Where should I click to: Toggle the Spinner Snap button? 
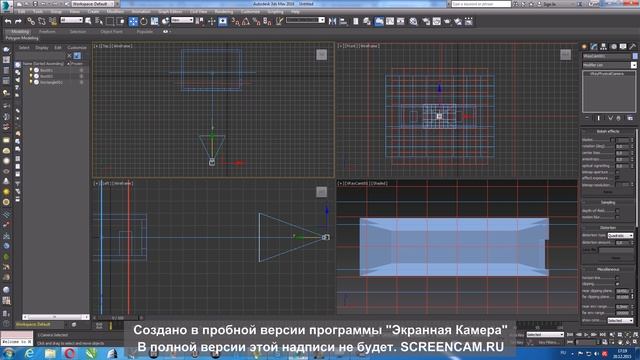pos(267,21)
